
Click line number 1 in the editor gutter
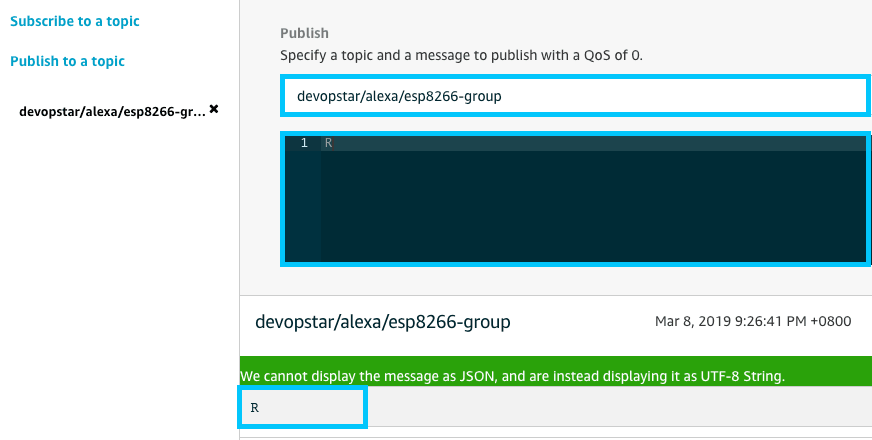pos(304,143)
